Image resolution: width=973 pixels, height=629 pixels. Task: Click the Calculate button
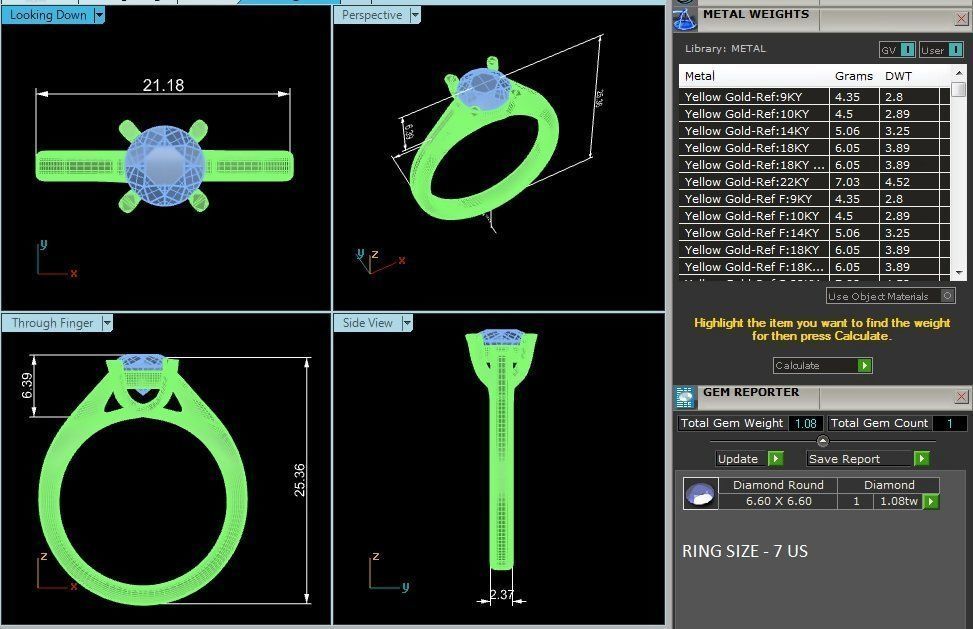tap(823, 365)
